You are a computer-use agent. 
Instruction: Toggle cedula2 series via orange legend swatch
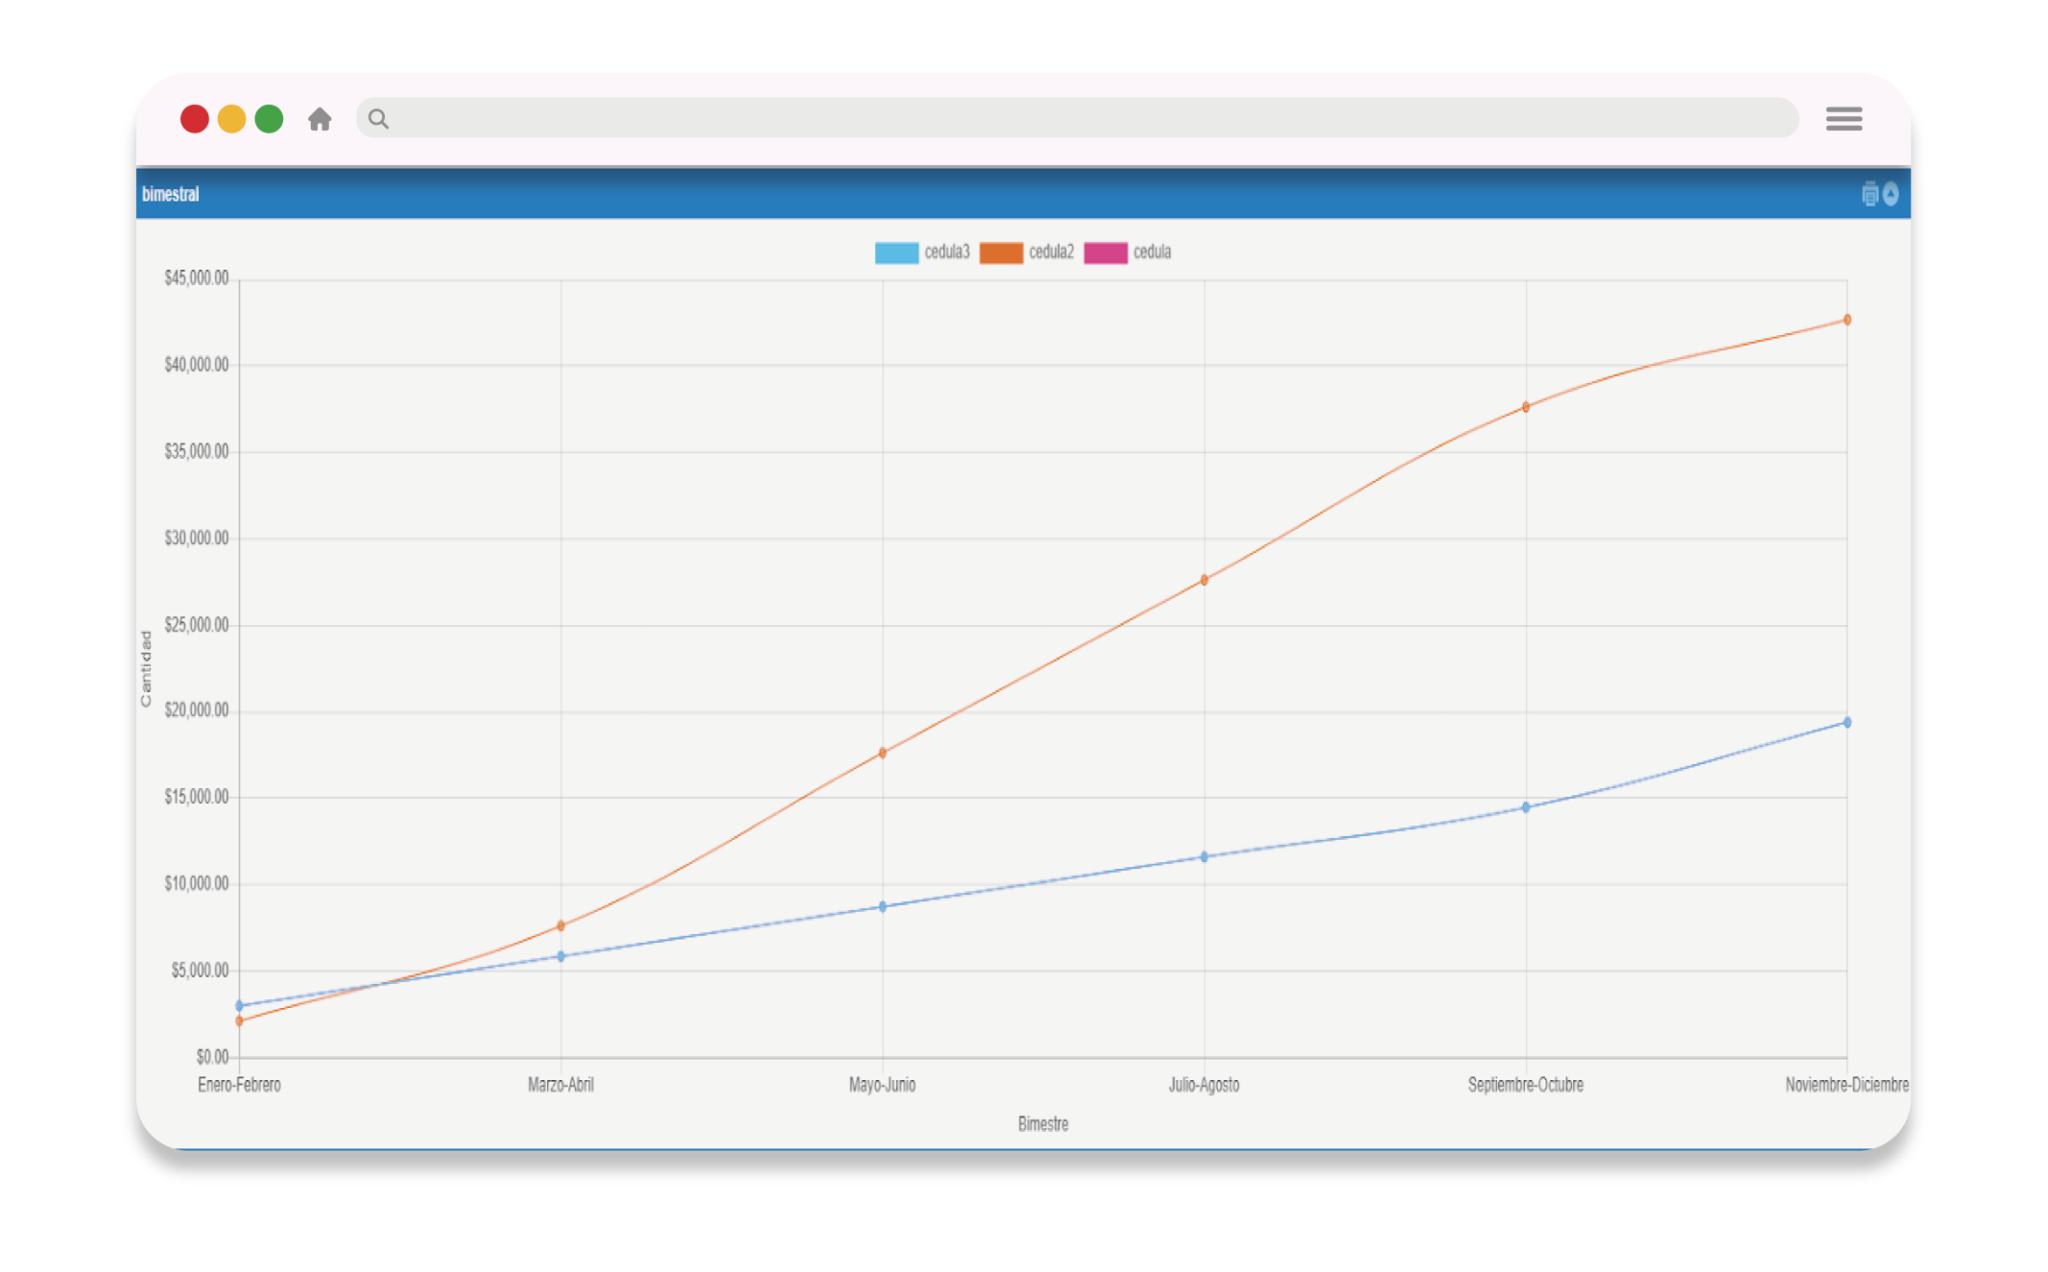click(x=1001, y=253)
